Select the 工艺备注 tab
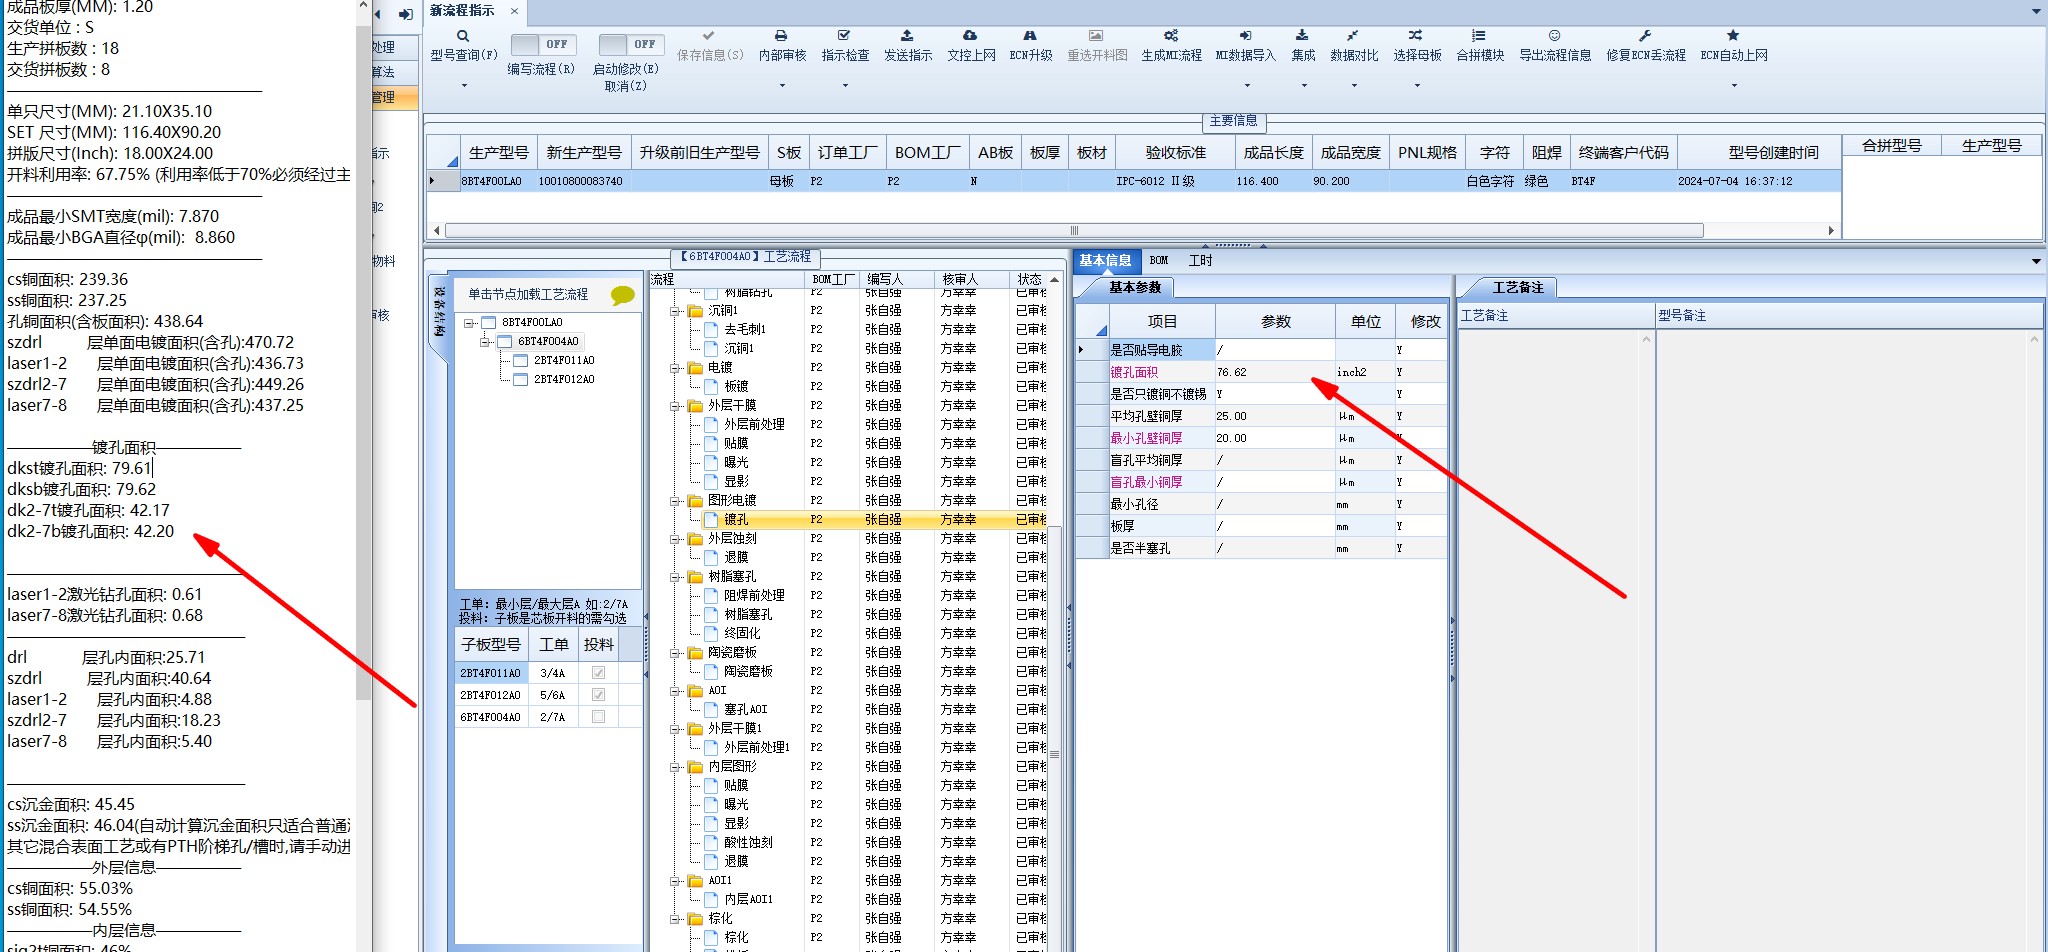This screenshot has width=2048, height=952. [x=1517, y=287]
